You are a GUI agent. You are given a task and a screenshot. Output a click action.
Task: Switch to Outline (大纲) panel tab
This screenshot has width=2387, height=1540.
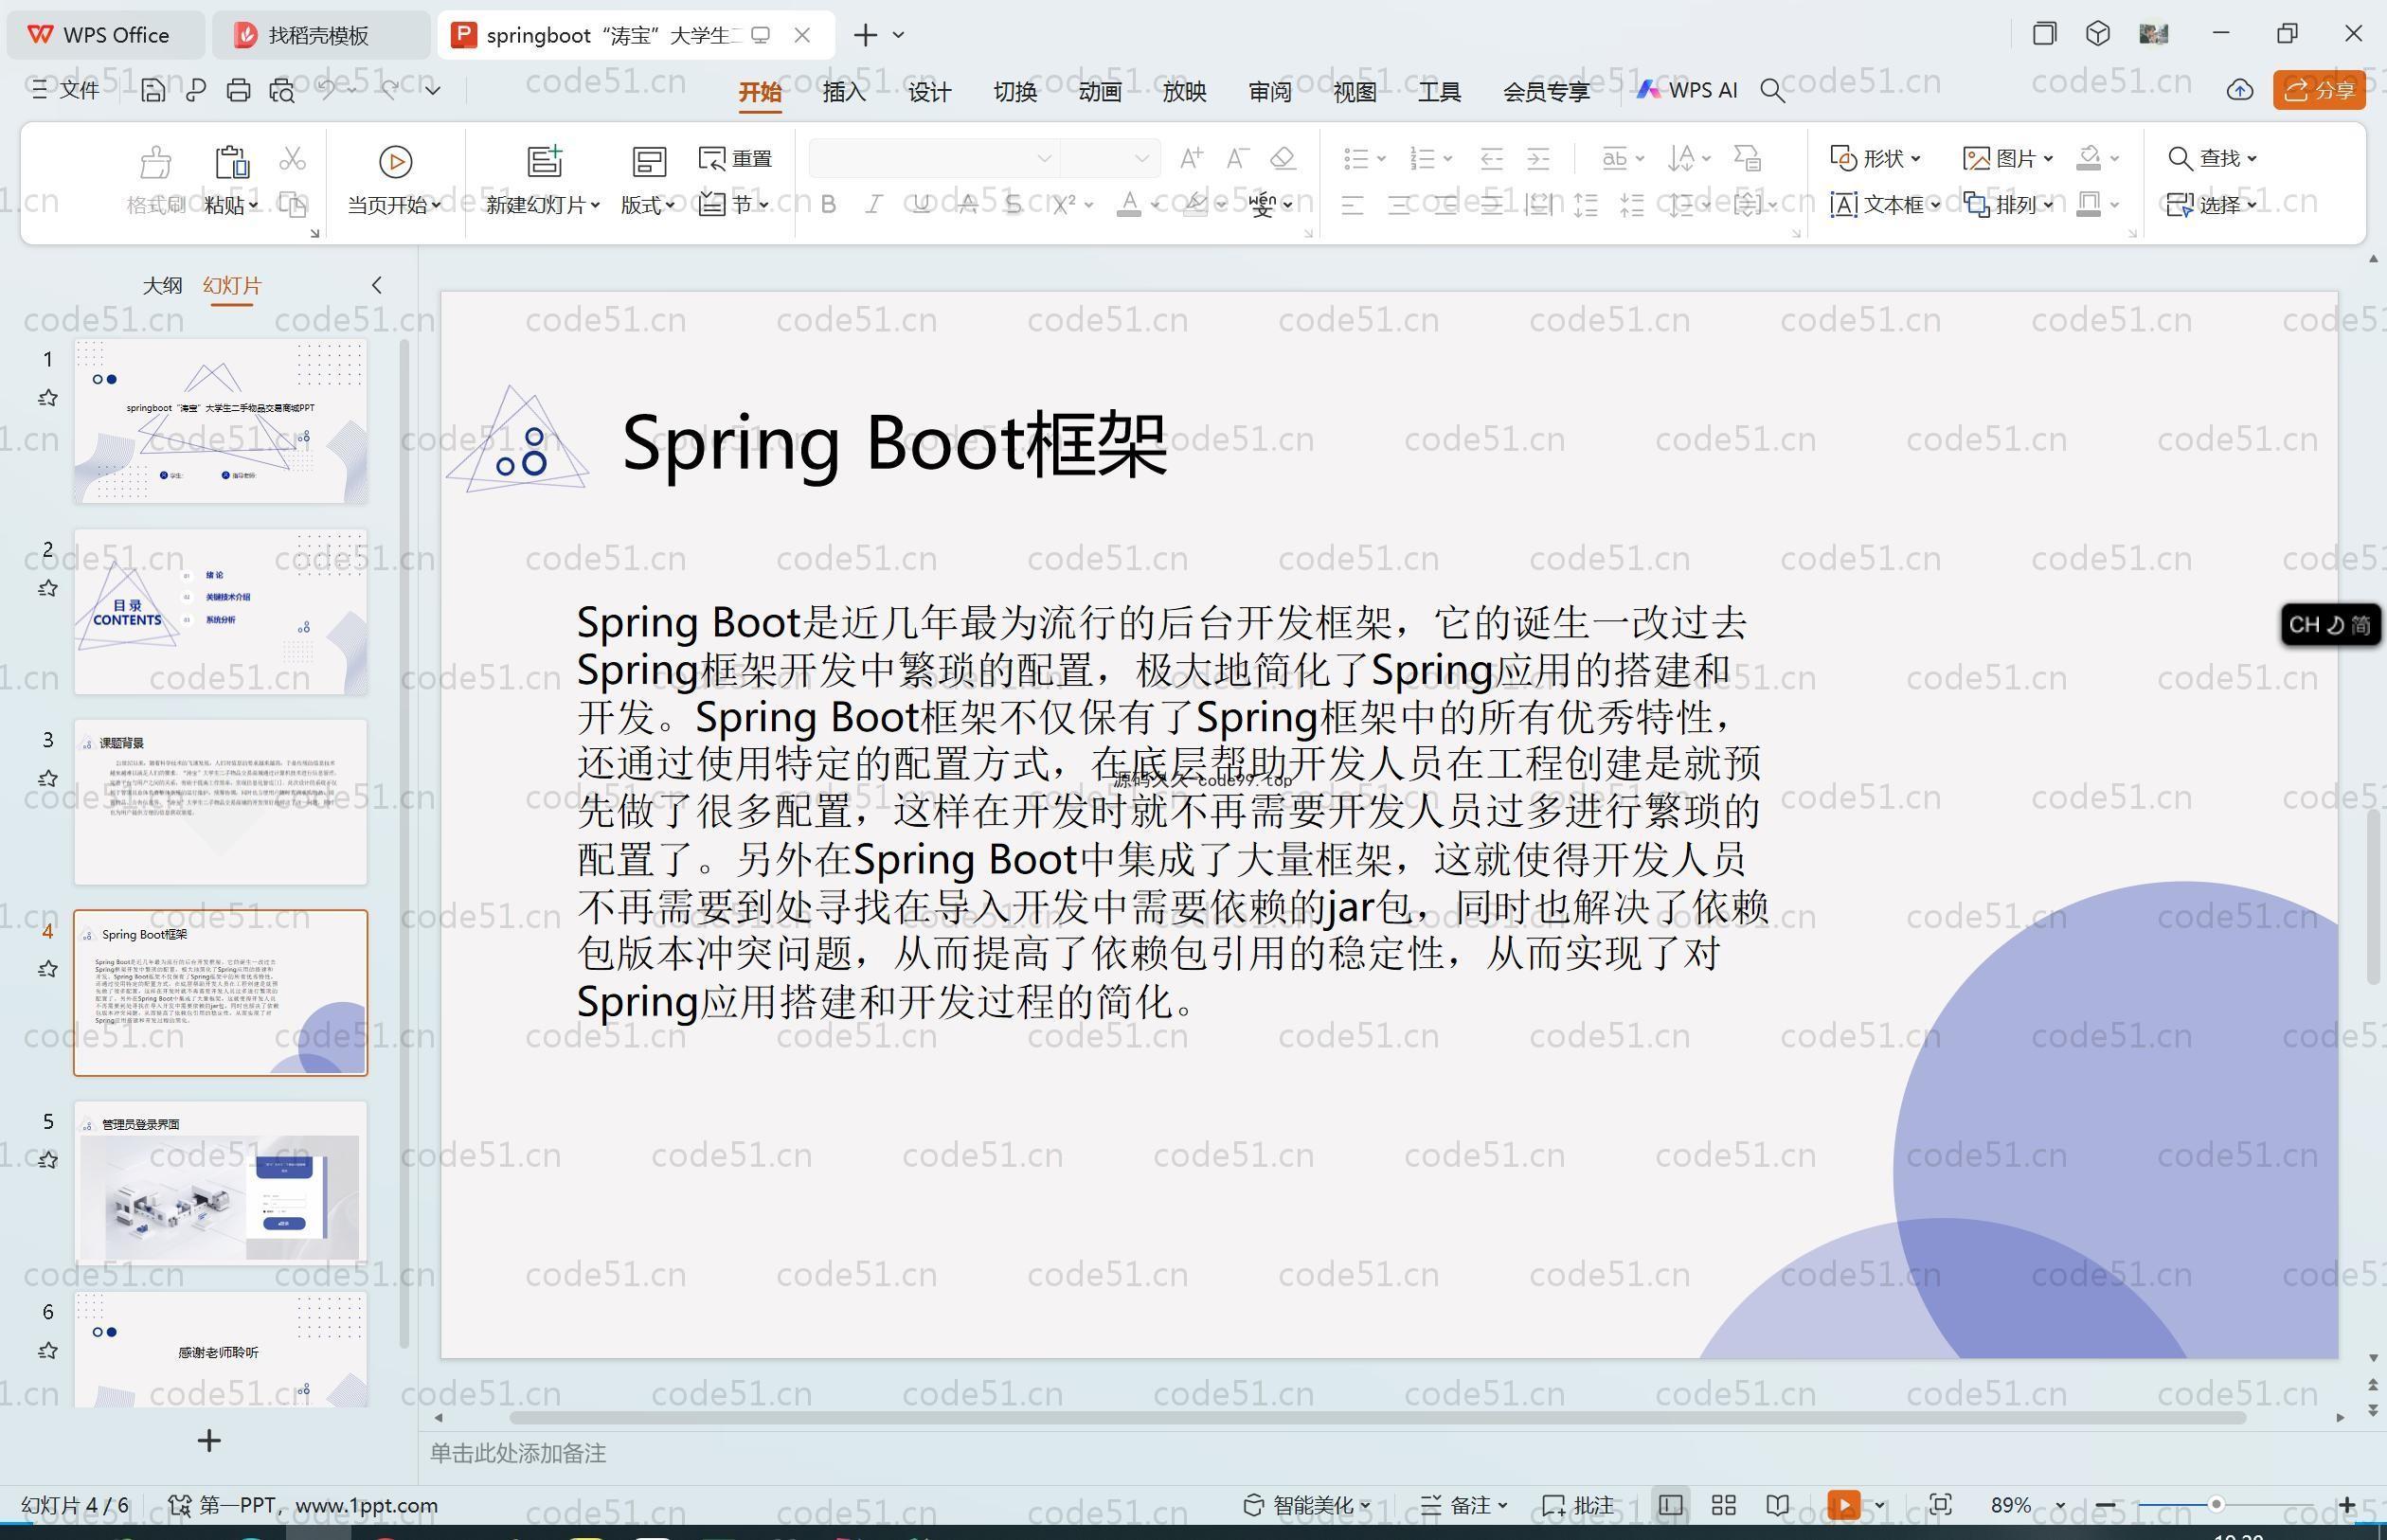pos(162,285)
